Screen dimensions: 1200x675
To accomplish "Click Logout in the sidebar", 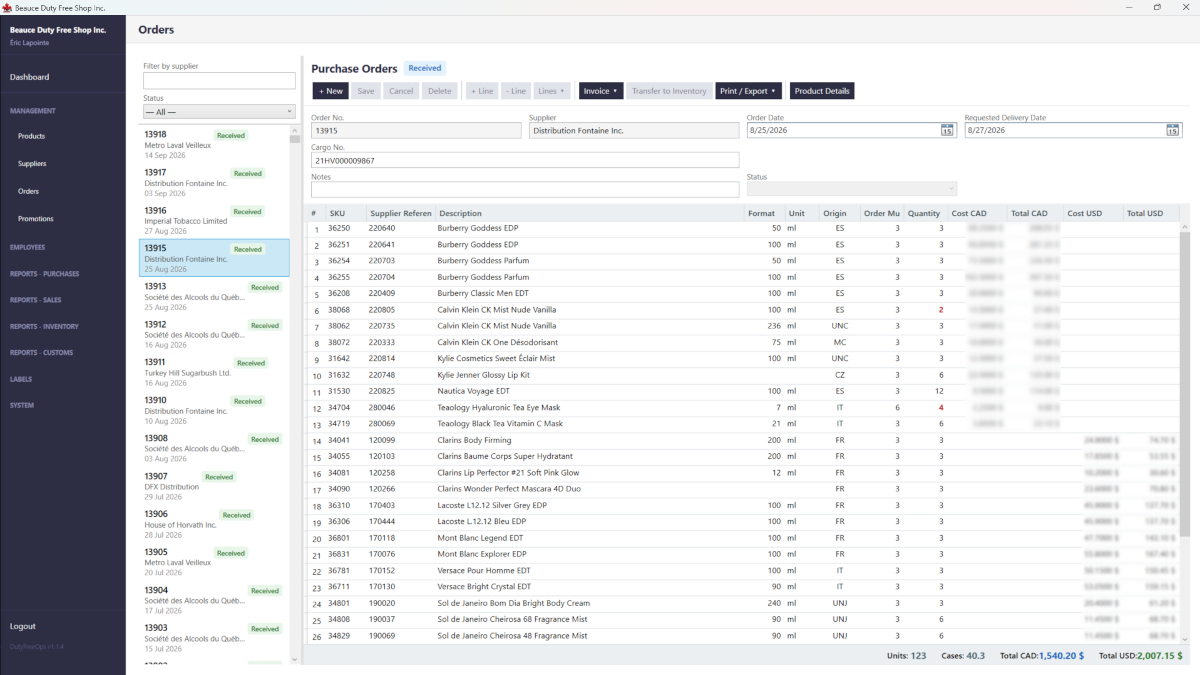I will click(x=23, y=627).
